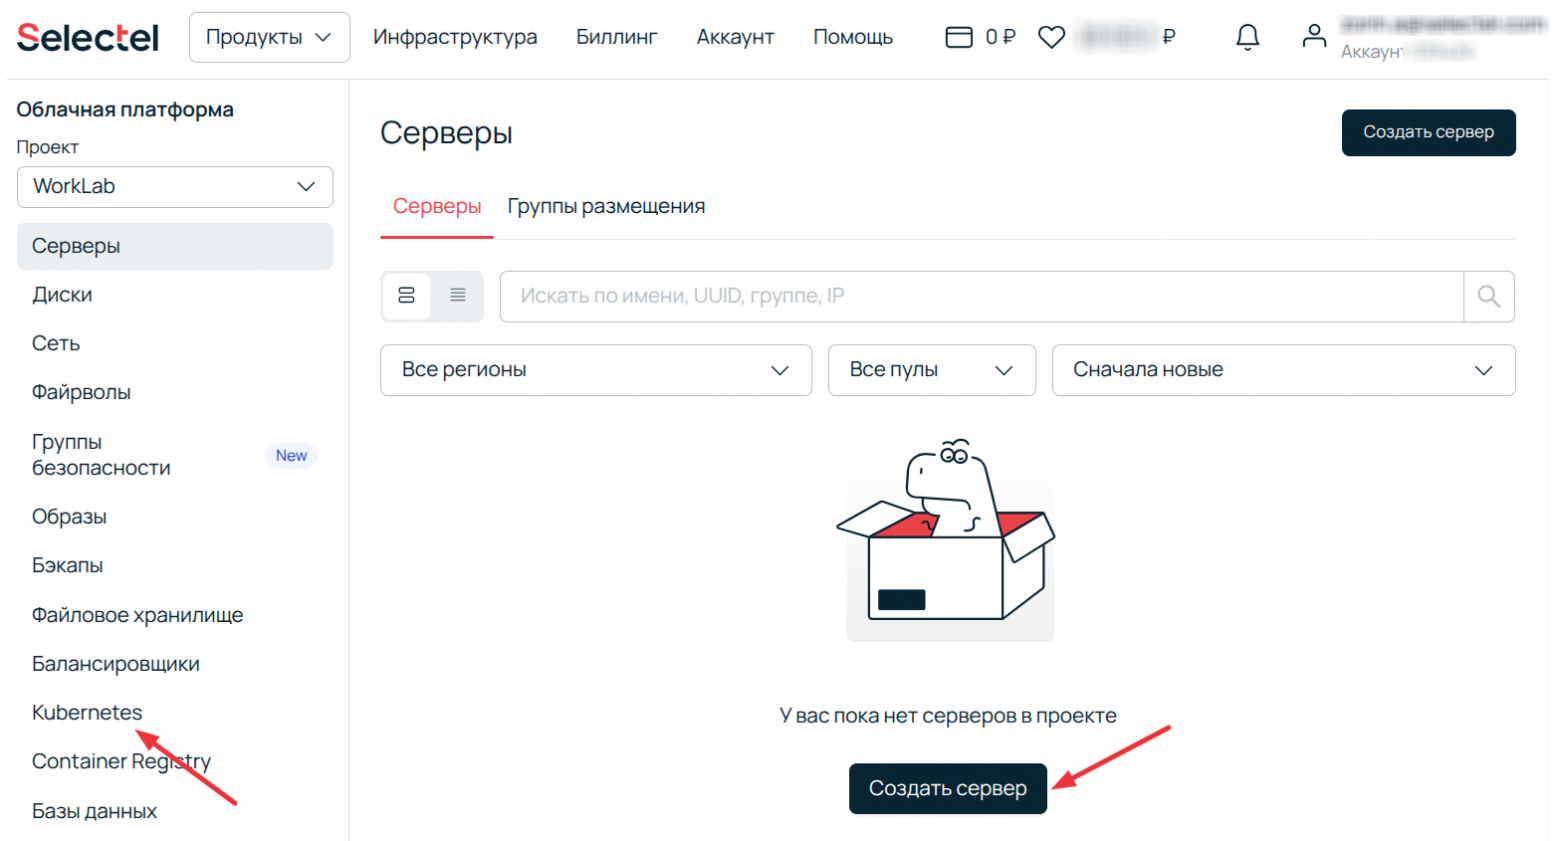This screenshot has height=841, width=1560.
Task: Click the account profile icon
Action: pyautogui.click(x=1313, y=36)
